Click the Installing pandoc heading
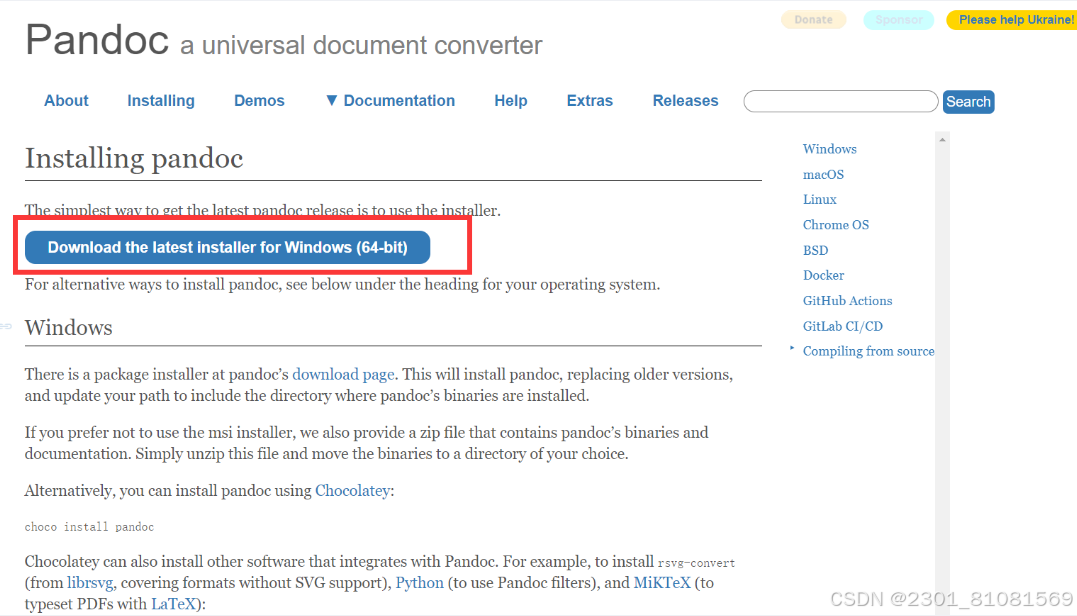The width and height of the screenshot is (1077, 616). pyautogui.click(x=134, y=159)
